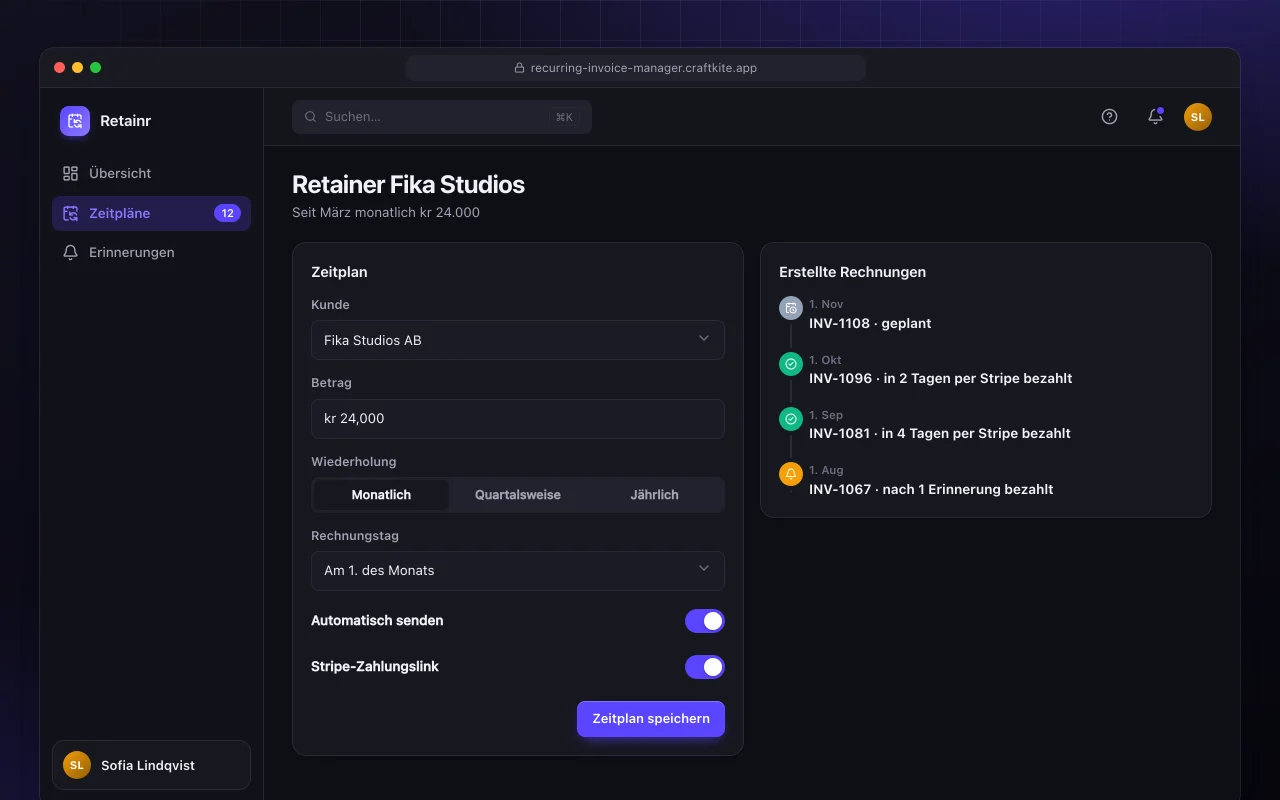Click invoice INV-1108 · geplant
Screen dimensions: 1280x800
pos(870,323)
